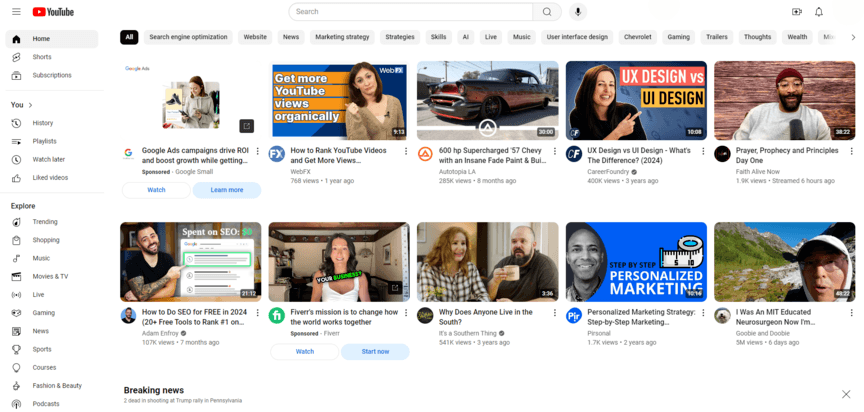Open the notifications bell
This screenshot has width=864, height=412.
tap(819, 12)
